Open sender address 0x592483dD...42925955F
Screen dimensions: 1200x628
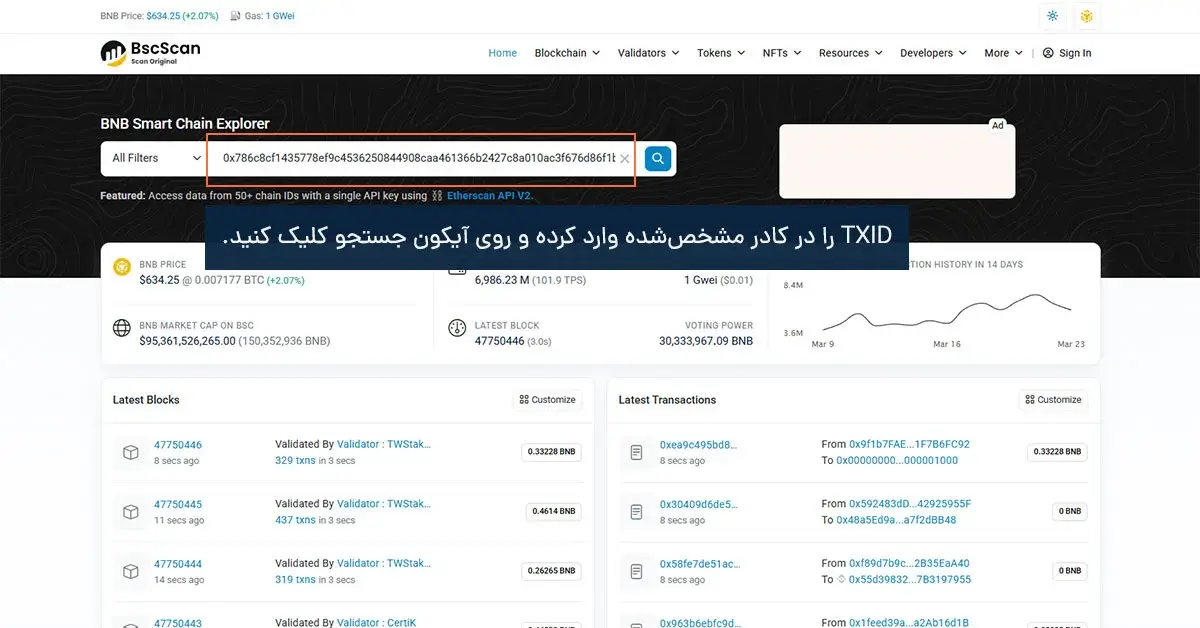910,504
